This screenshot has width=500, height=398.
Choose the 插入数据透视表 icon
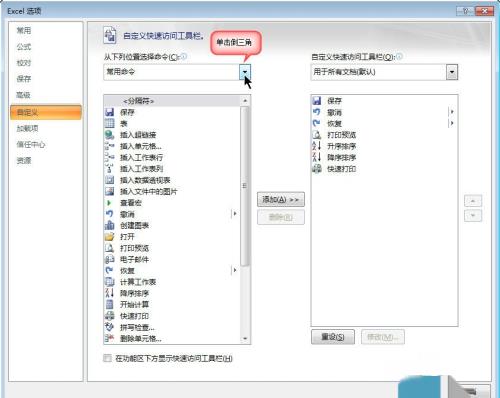pyautogui.click(x=109, y=180)
